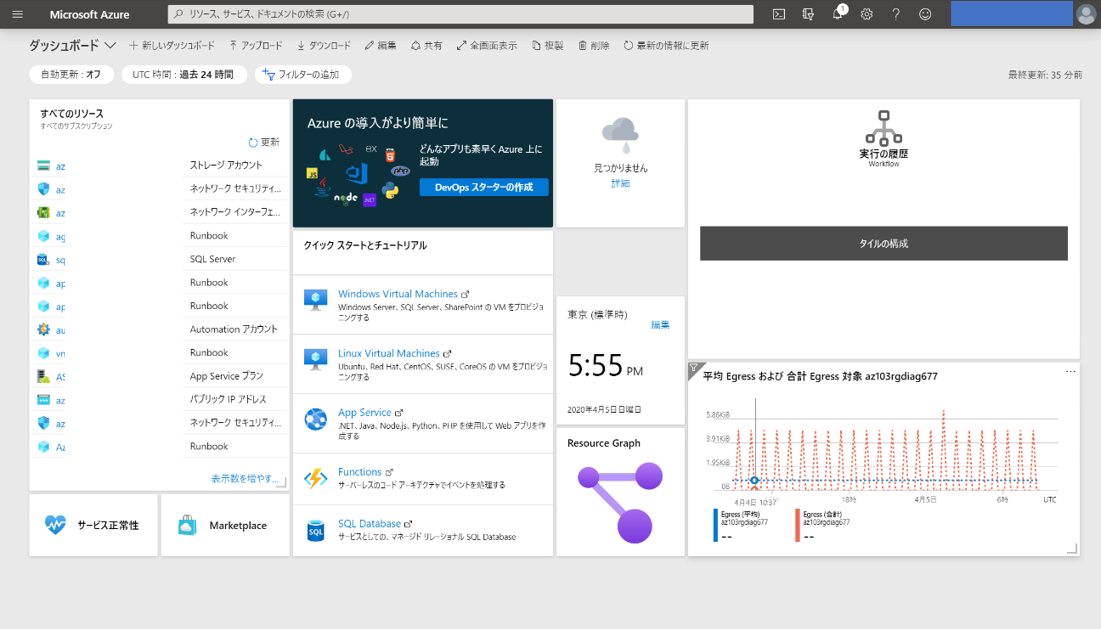Screen dimensions: 1101x629
Task: Open the notifications bell
Action: point(838,14)
